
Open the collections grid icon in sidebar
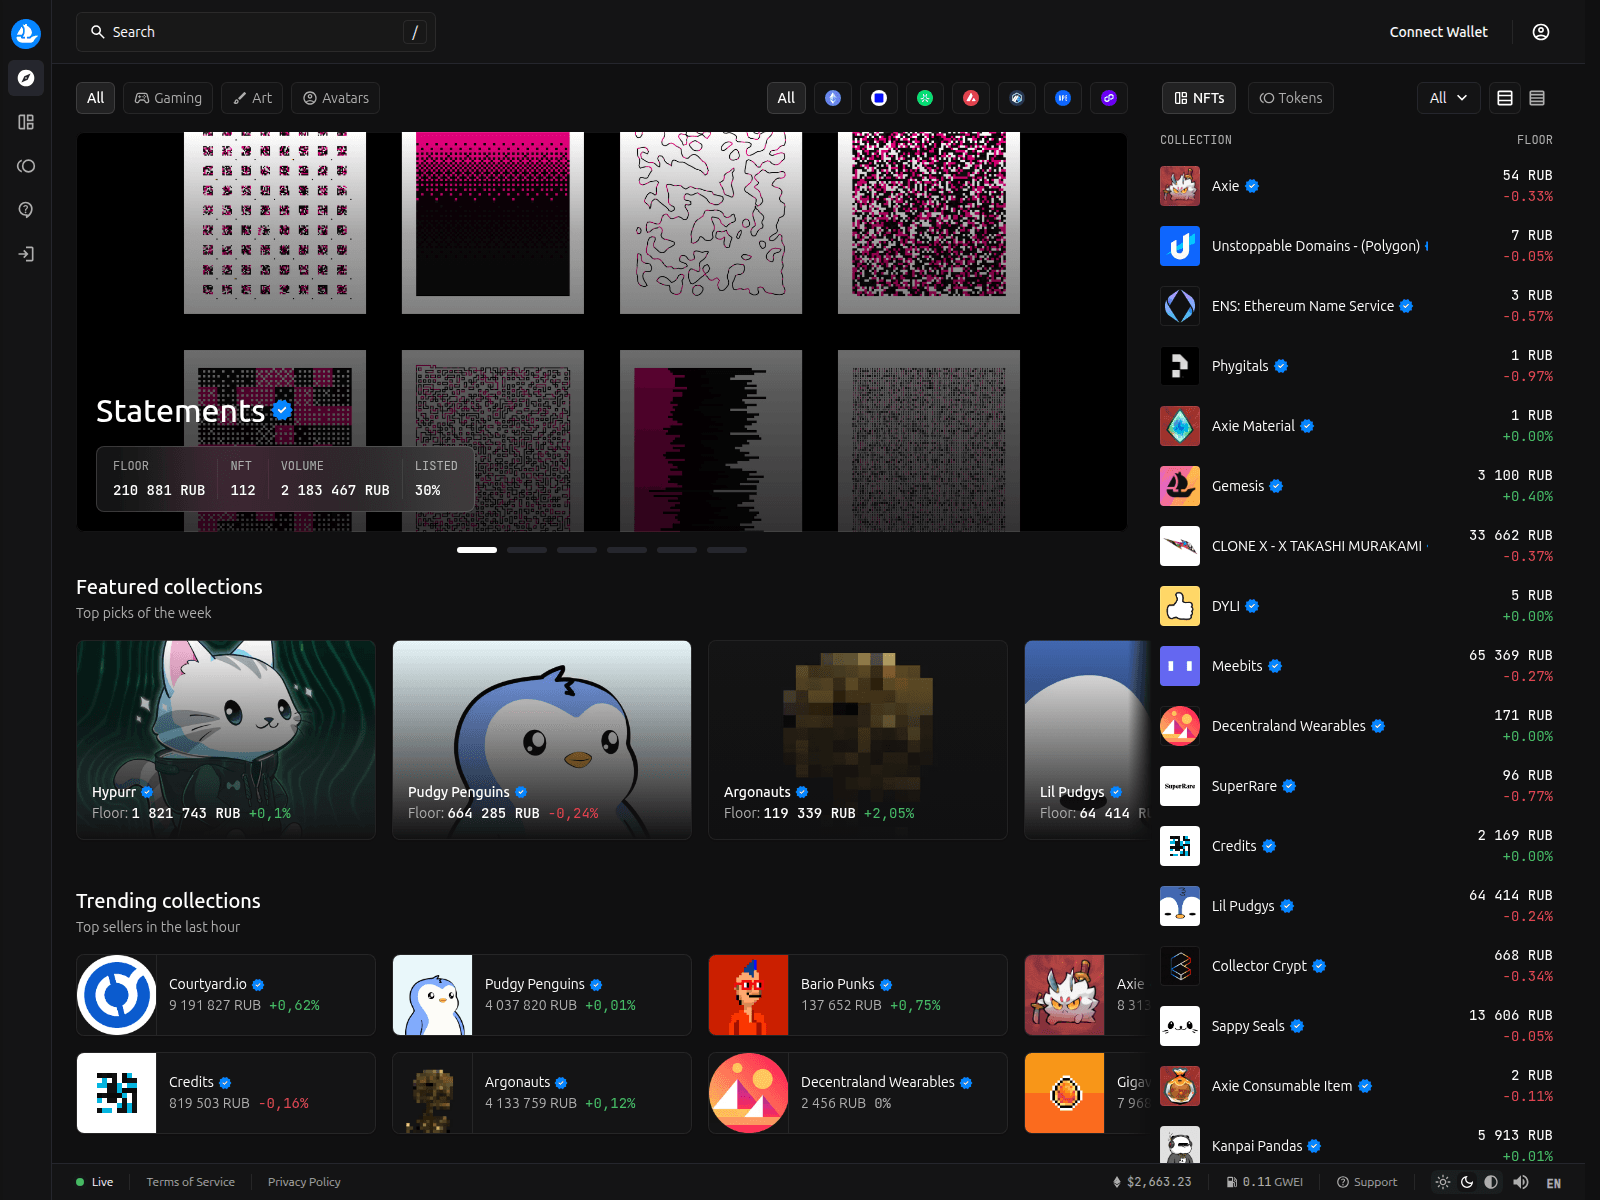tap(26, 122)
